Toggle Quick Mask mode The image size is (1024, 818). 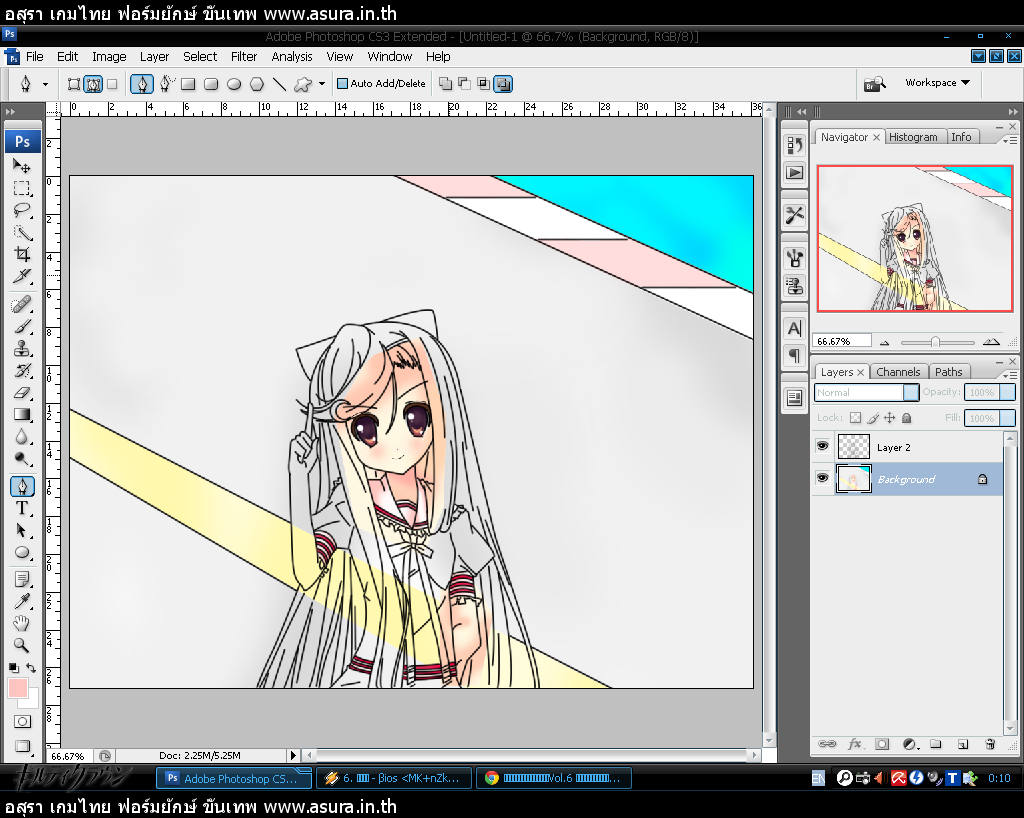(22, 721)
